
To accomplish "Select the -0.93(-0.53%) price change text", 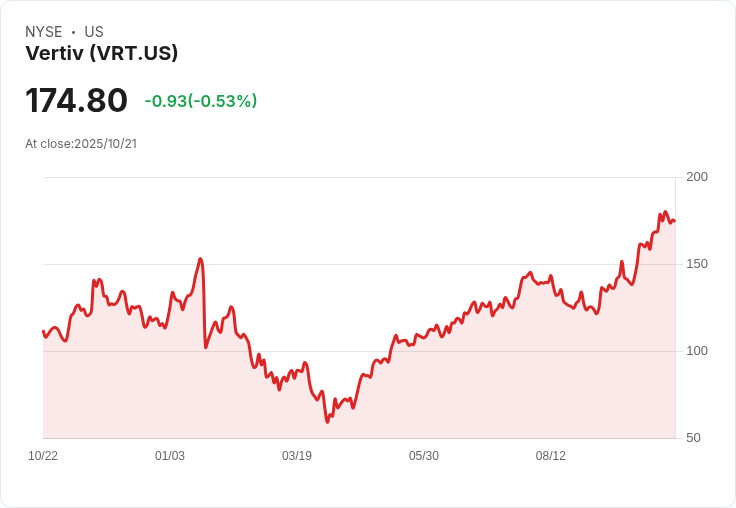I will [x=201, y=101].
